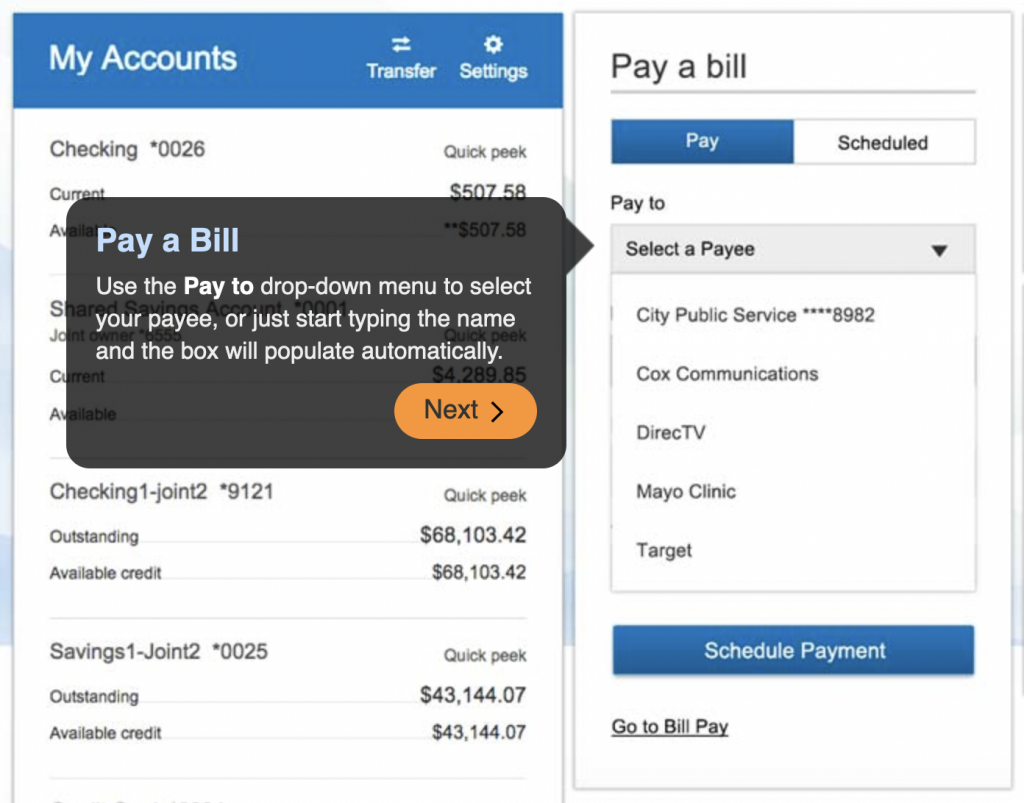Expand the Select a Payee dropdown arrow
Image resolution: width=1024 pixels, height=803 pixels.
tap(939, 250)
